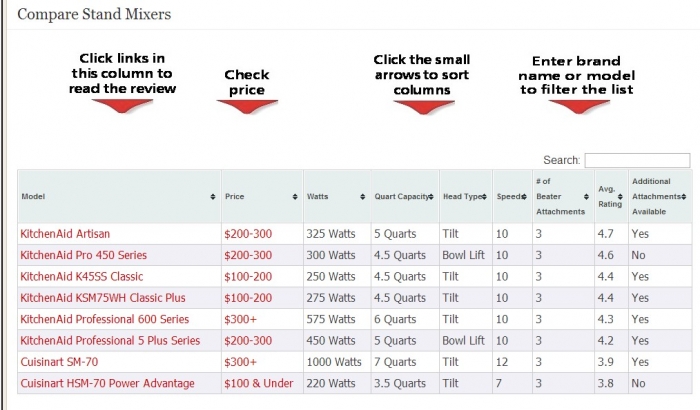
Task: Open KitchenAid Pro 450 Series review
Action: 83,255
